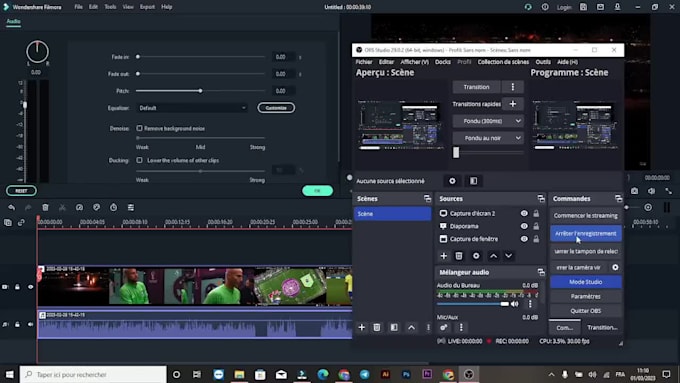
Task: Delete clip with Filmora trash icon
Action: [45, 208]
